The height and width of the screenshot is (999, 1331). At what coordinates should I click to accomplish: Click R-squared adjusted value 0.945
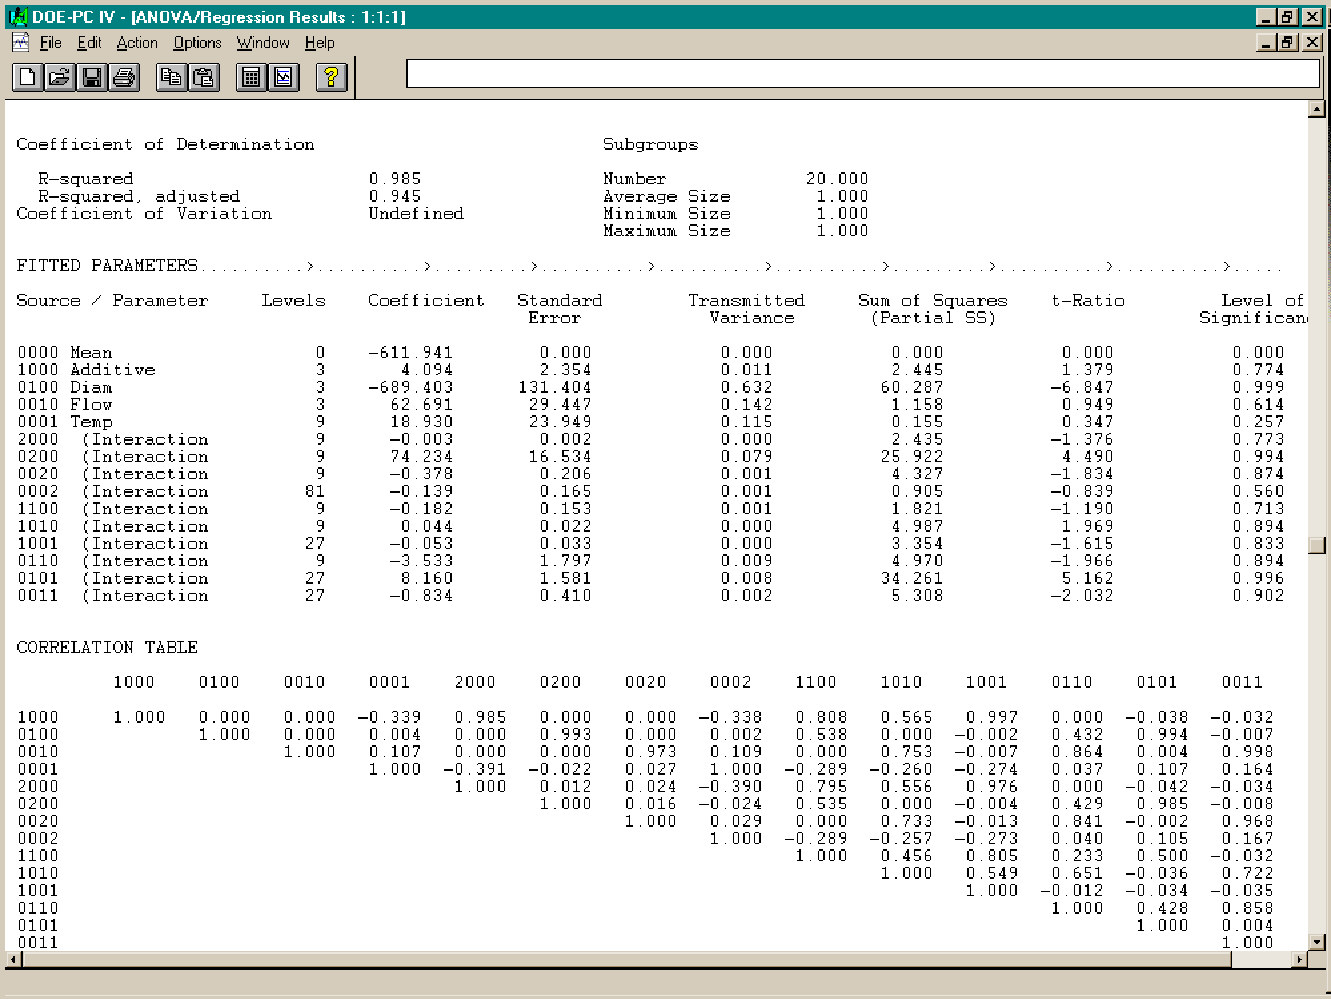395,196
